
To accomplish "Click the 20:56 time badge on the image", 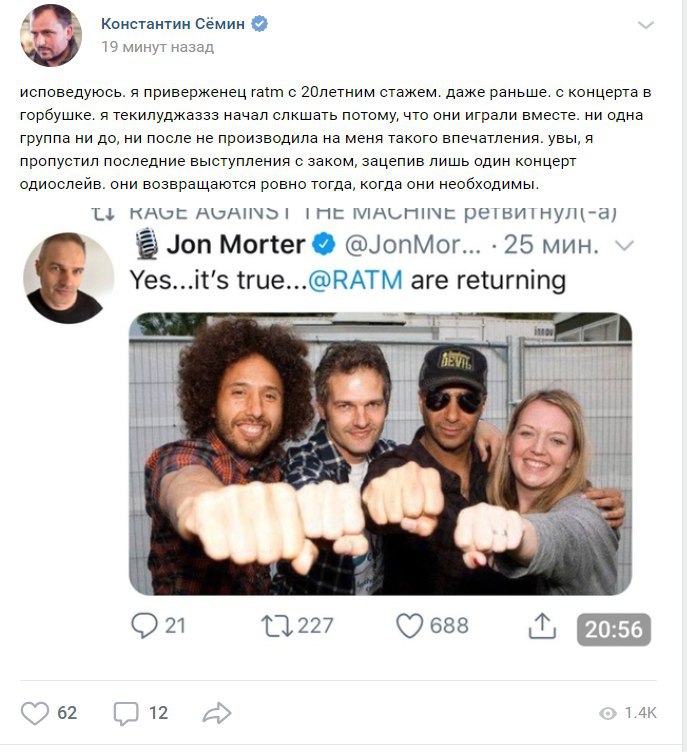I will pos(614,629).
